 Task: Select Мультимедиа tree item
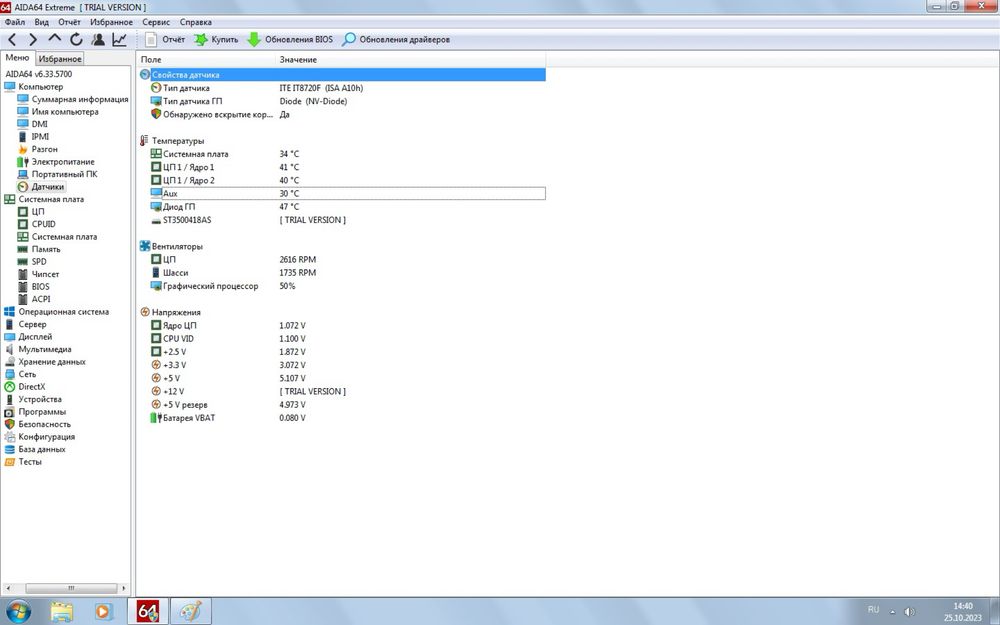coord(38,349)
